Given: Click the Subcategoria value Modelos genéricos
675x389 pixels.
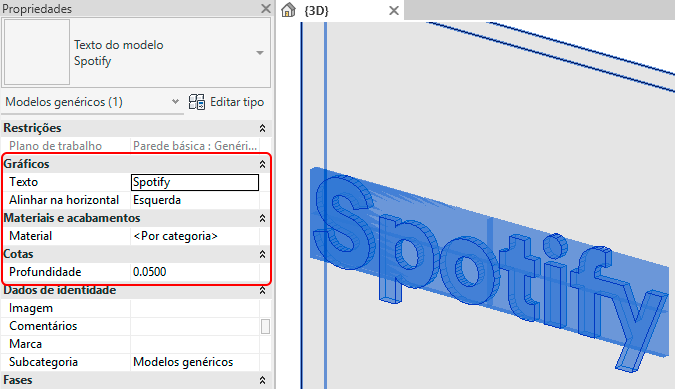Looking at the screenshot, I should point(195,362).
